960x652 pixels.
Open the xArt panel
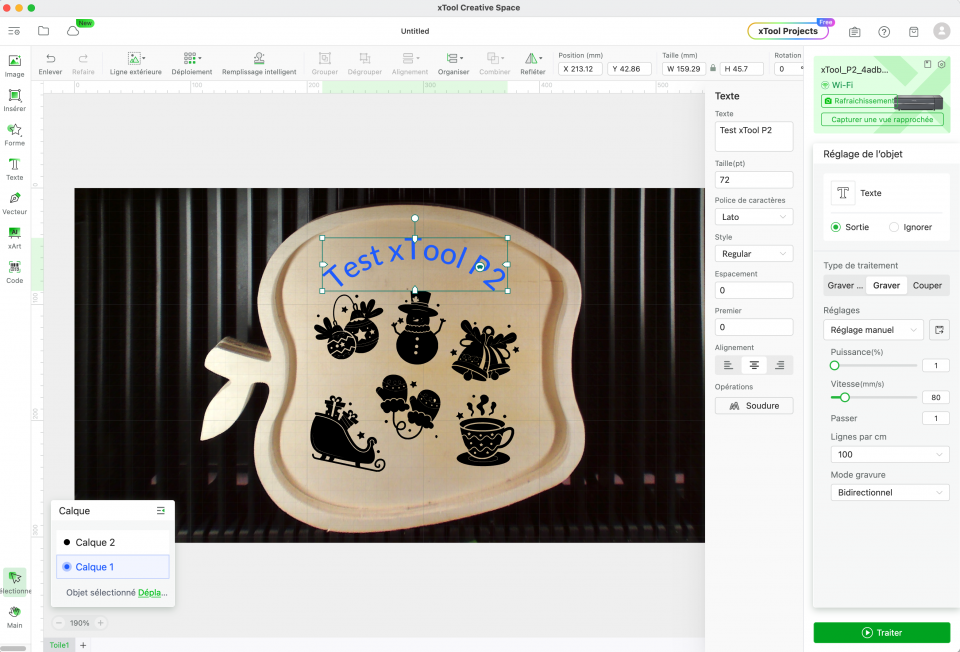pos(15,237)
